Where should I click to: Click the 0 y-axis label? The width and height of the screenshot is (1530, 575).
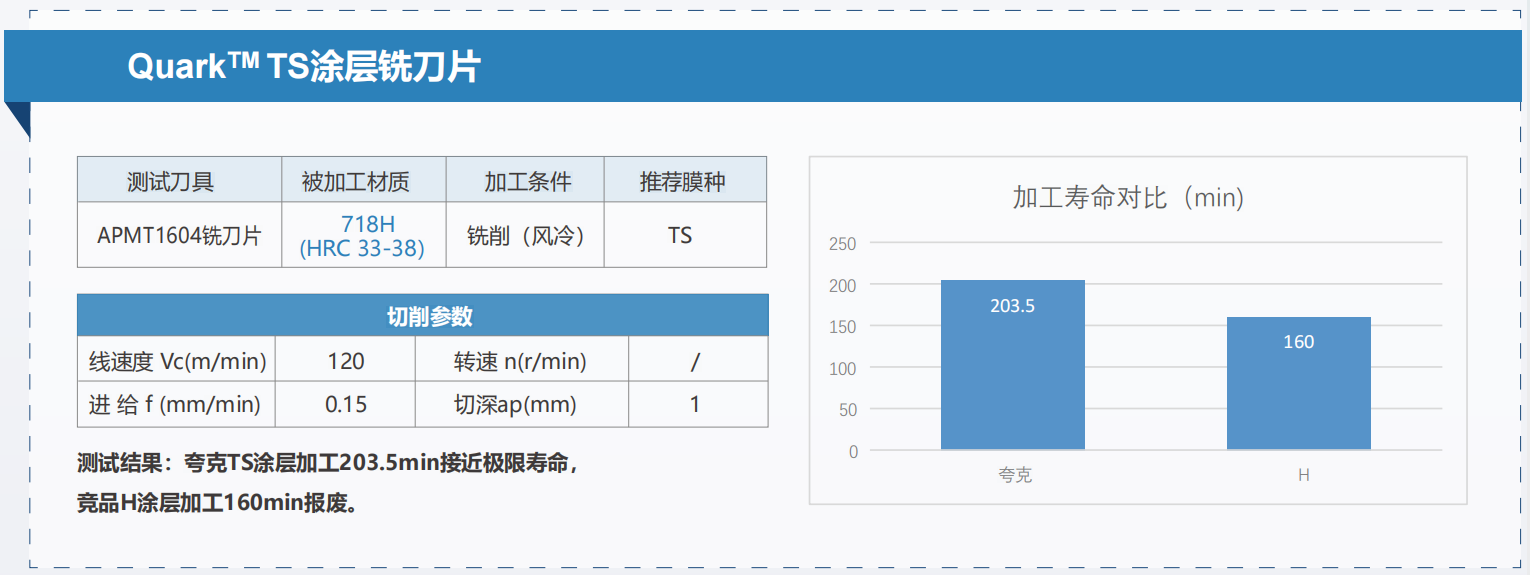tap(853, 451)
